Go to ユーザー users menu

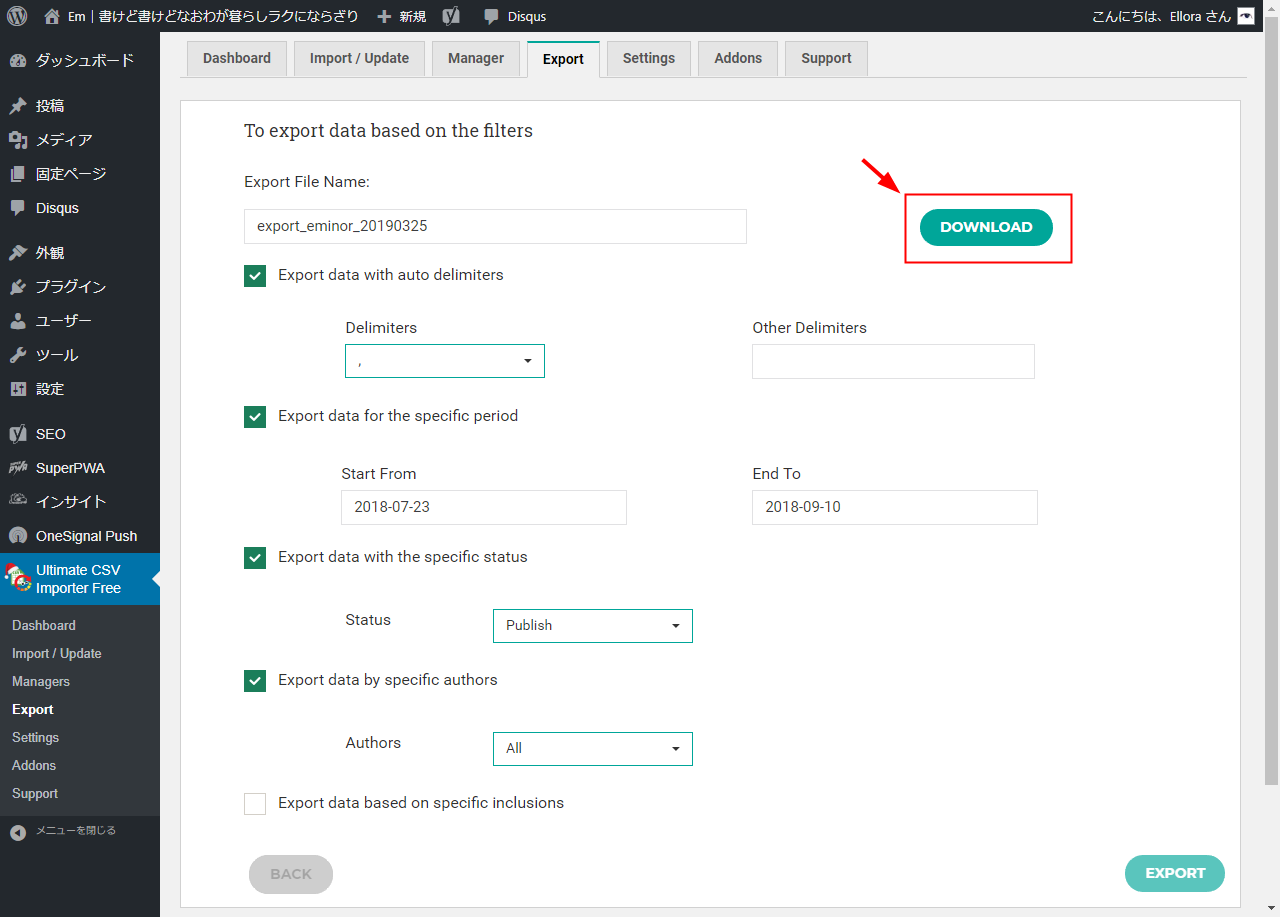(80, 321)
